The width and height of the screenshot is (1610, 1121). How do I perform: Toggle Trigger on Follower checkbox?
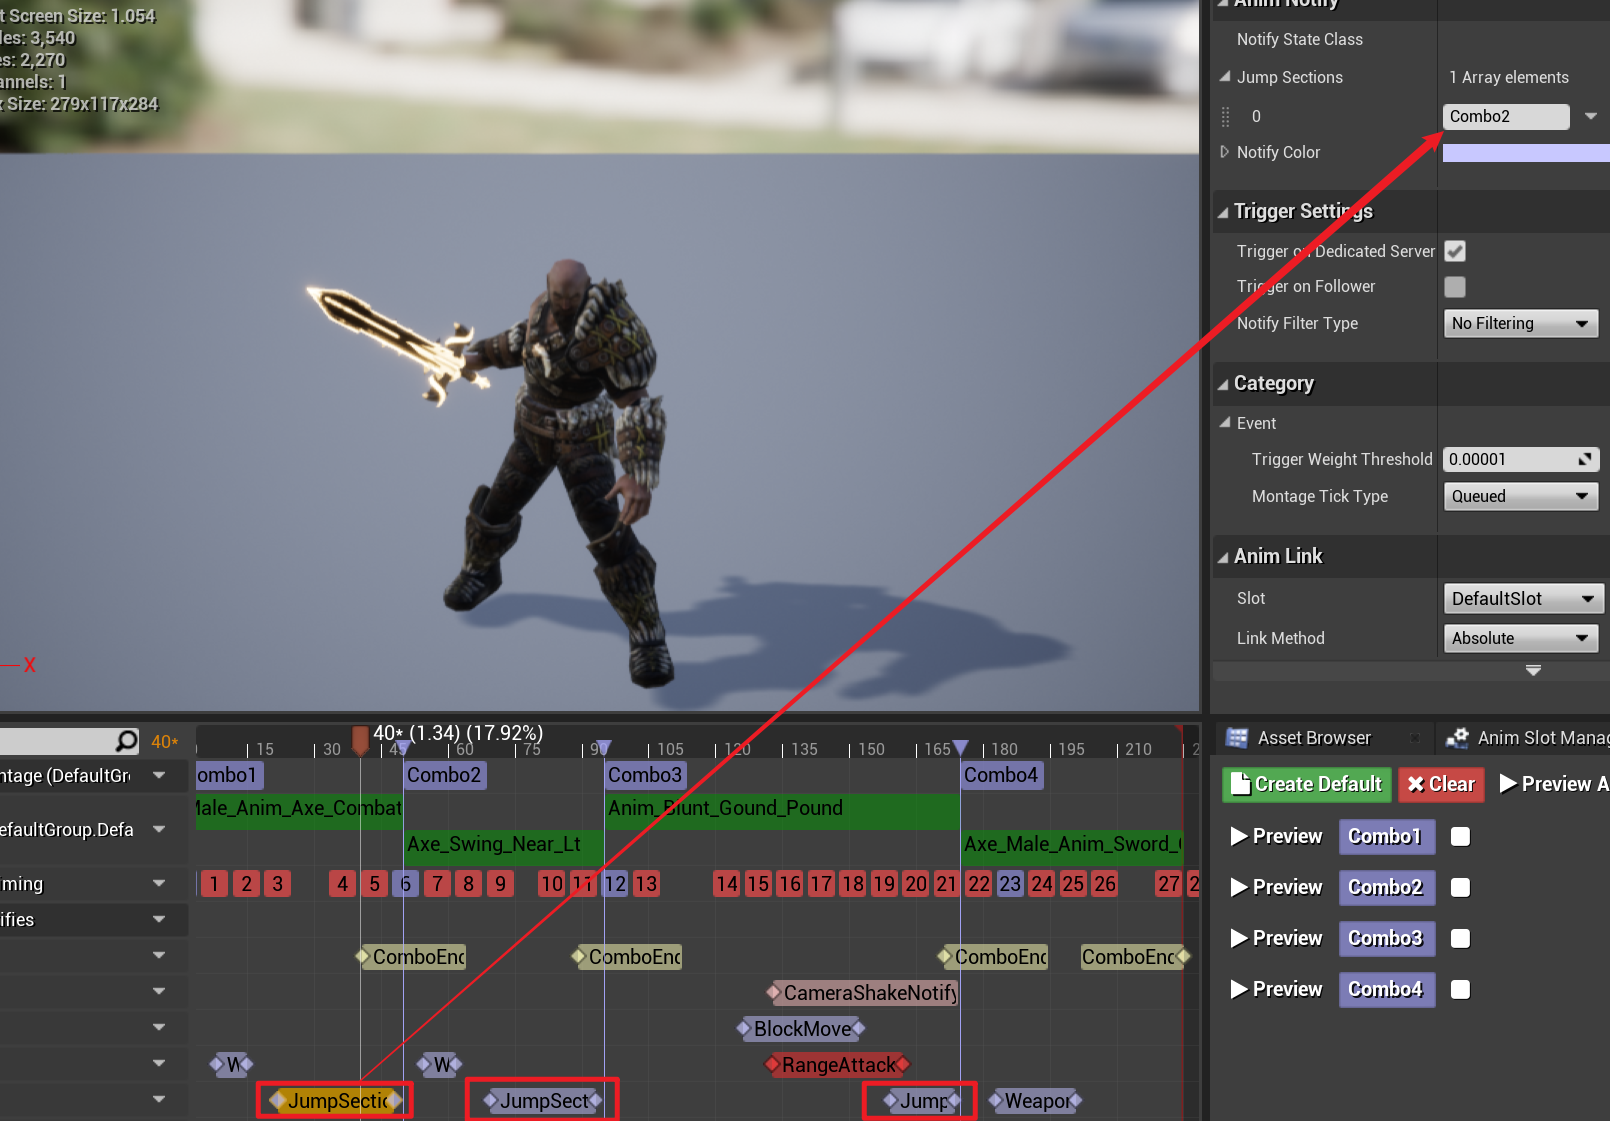click(1455, 287)
